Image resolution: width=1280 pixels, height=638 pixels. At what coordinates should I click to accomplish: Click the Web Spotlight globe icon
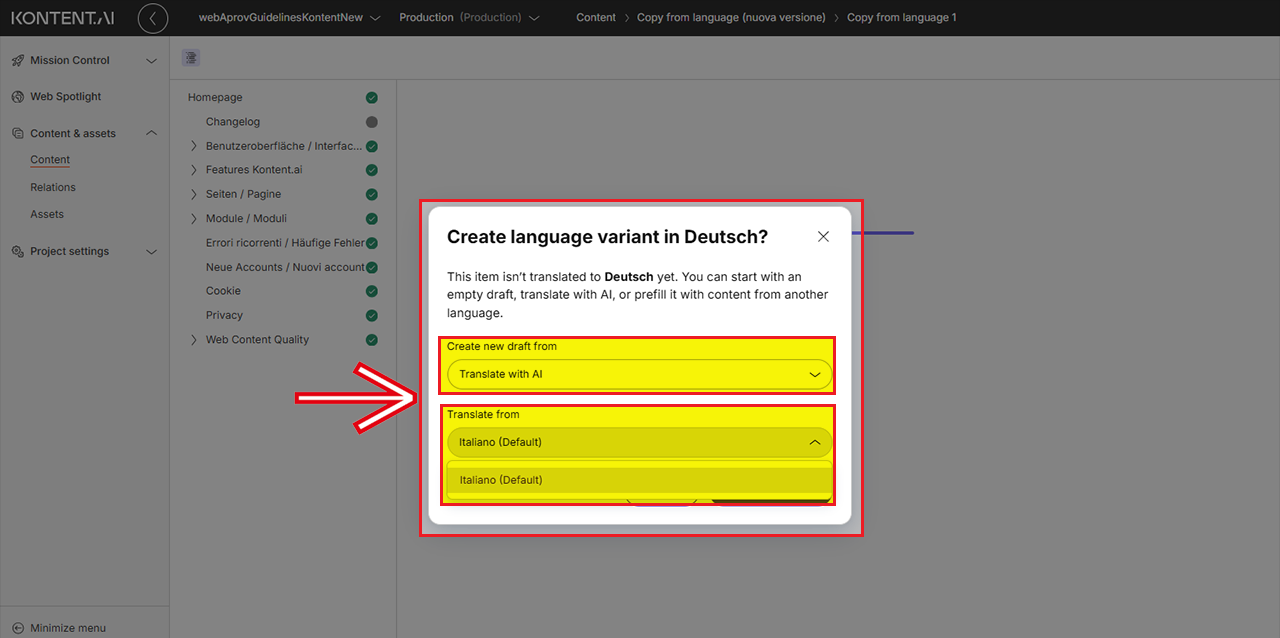click(18, 97)
